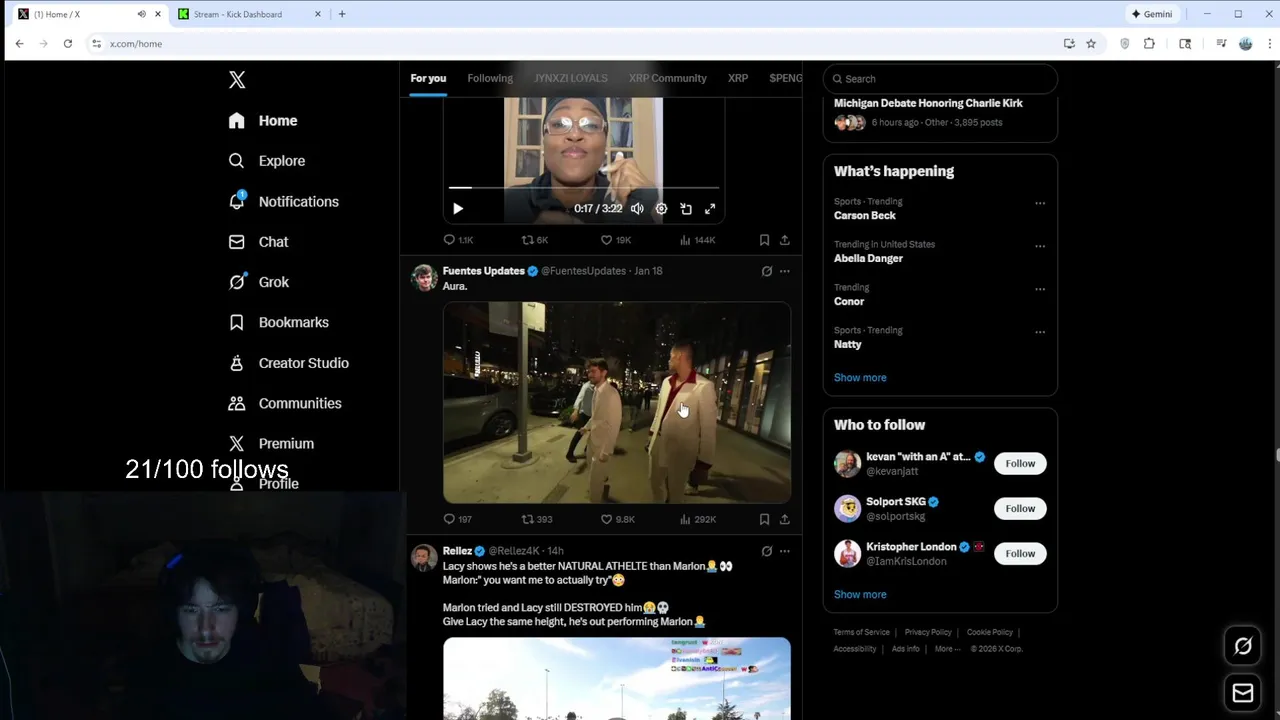Open more options for Abella Danger trend
This screenshot has height=720, width=1280.
tap(1040, 246)
